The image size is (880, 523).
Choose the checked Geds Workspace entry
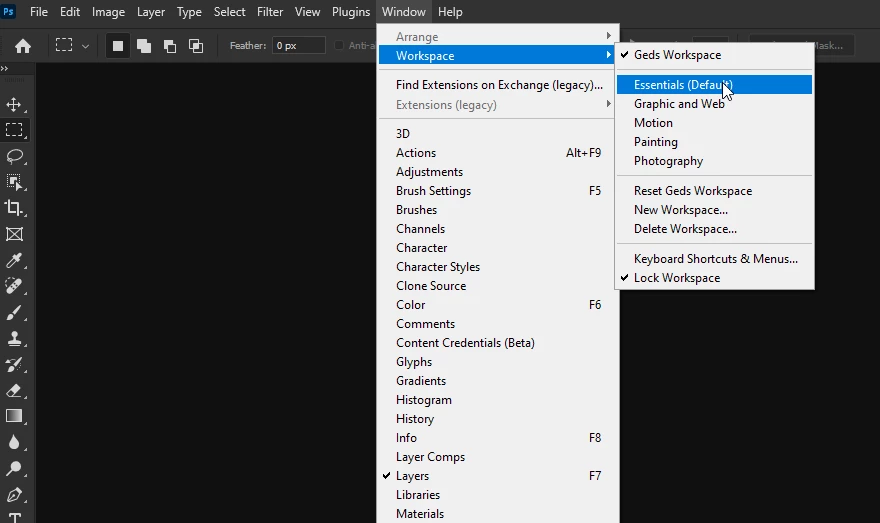tap(714, 55)
